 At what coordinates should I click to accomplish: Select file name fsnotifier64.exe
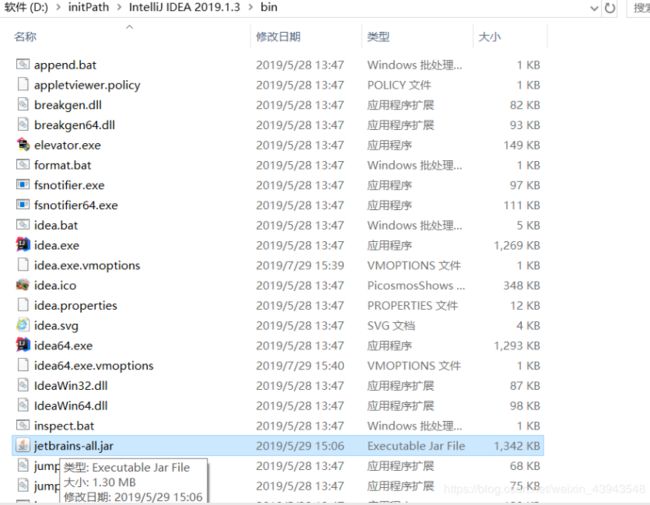(x=76, y=205)
